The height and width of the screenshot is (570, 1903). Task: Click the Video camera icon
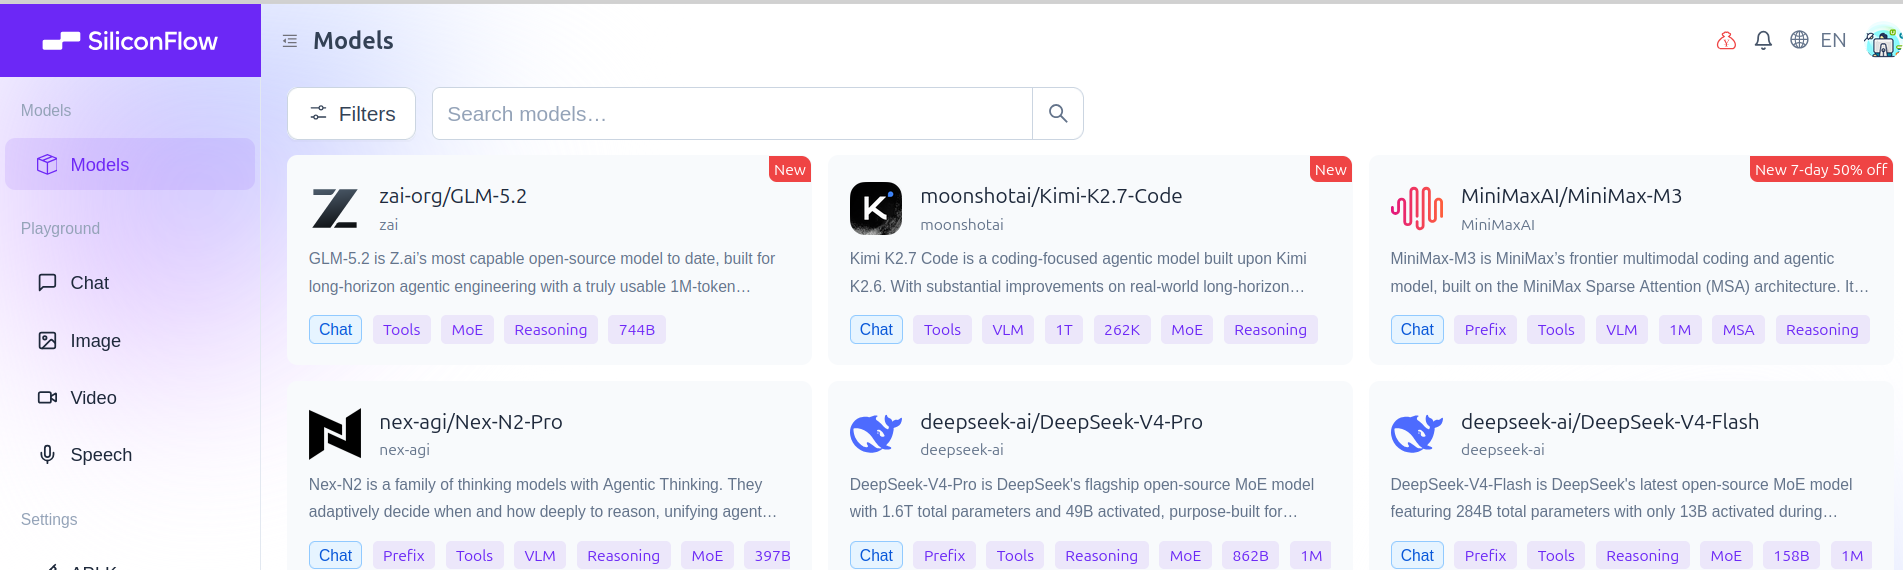47,398
